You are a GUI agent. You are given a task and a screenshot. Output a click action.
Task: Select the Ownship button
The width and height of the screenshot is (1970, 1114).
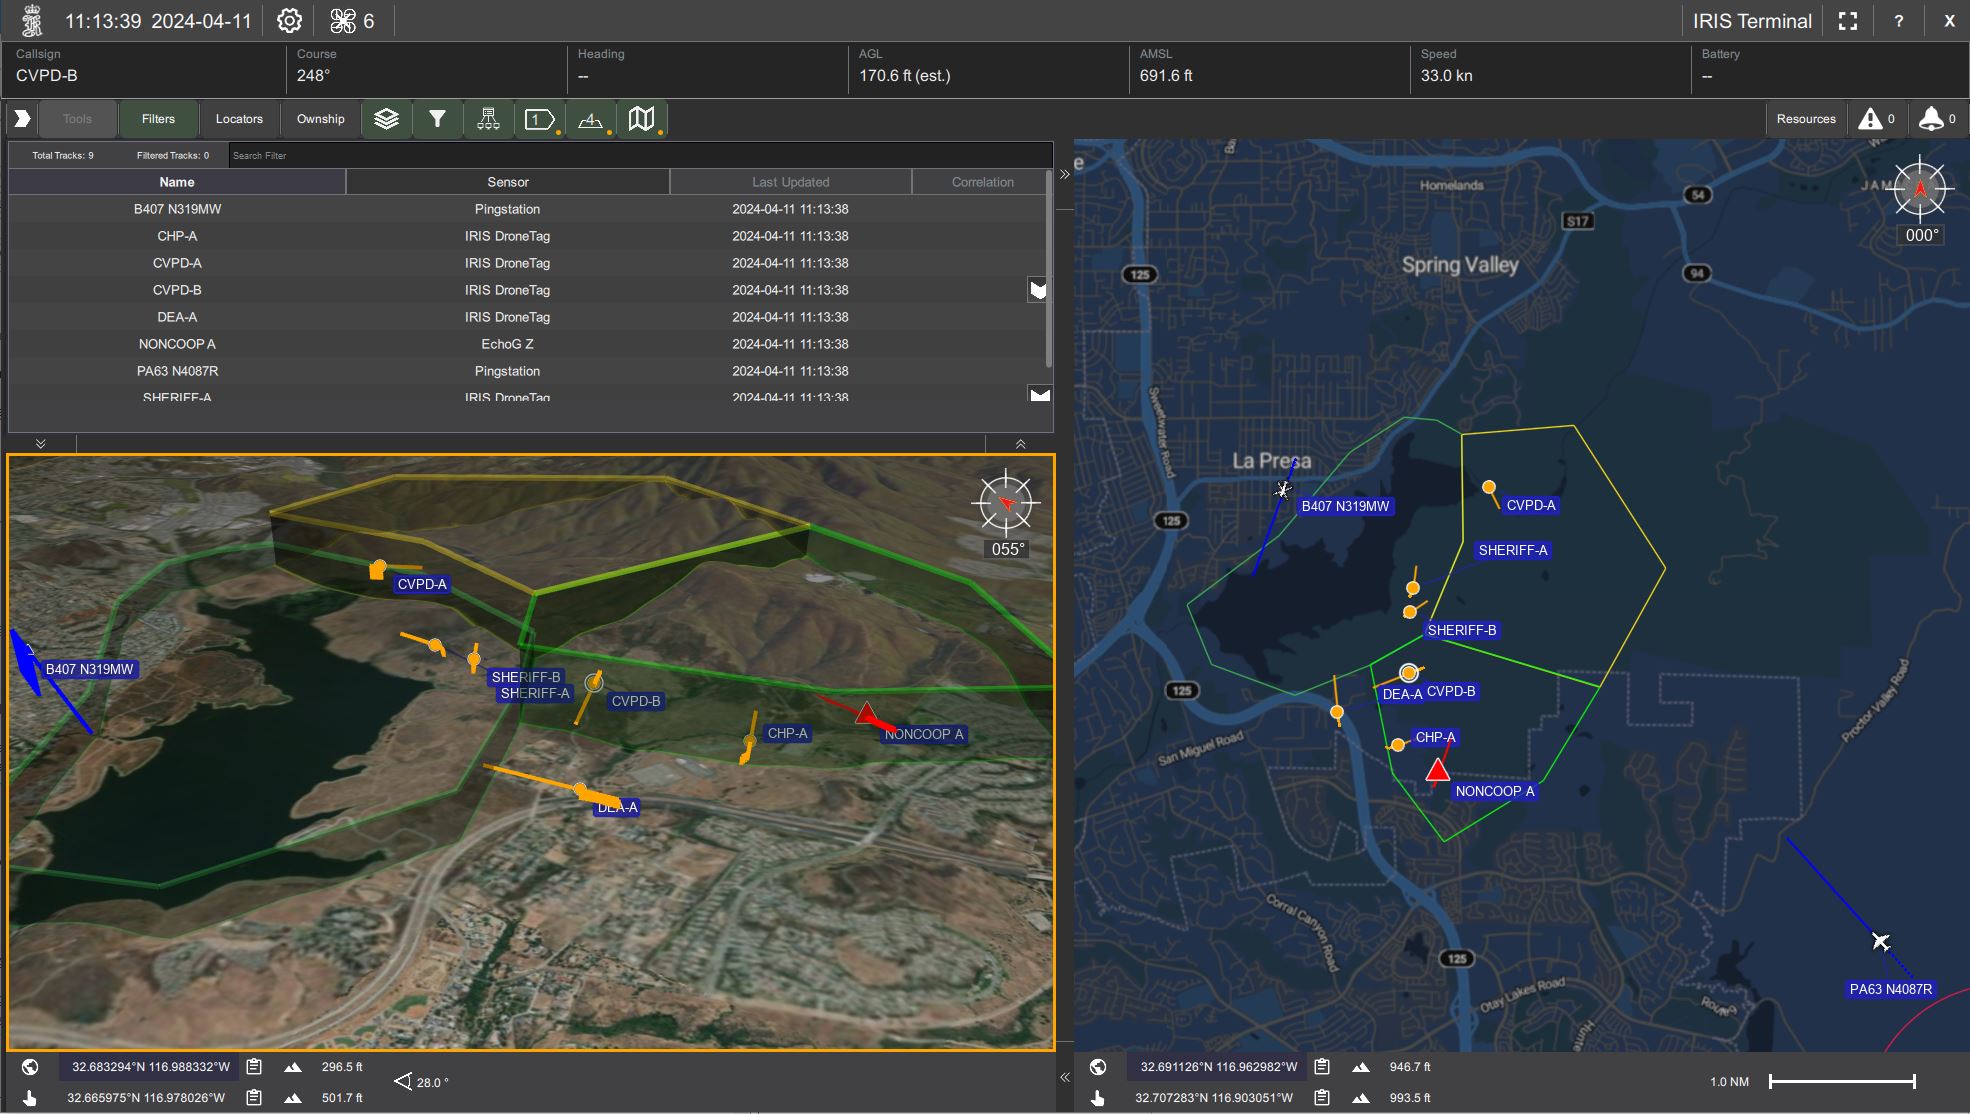point(320,119)
